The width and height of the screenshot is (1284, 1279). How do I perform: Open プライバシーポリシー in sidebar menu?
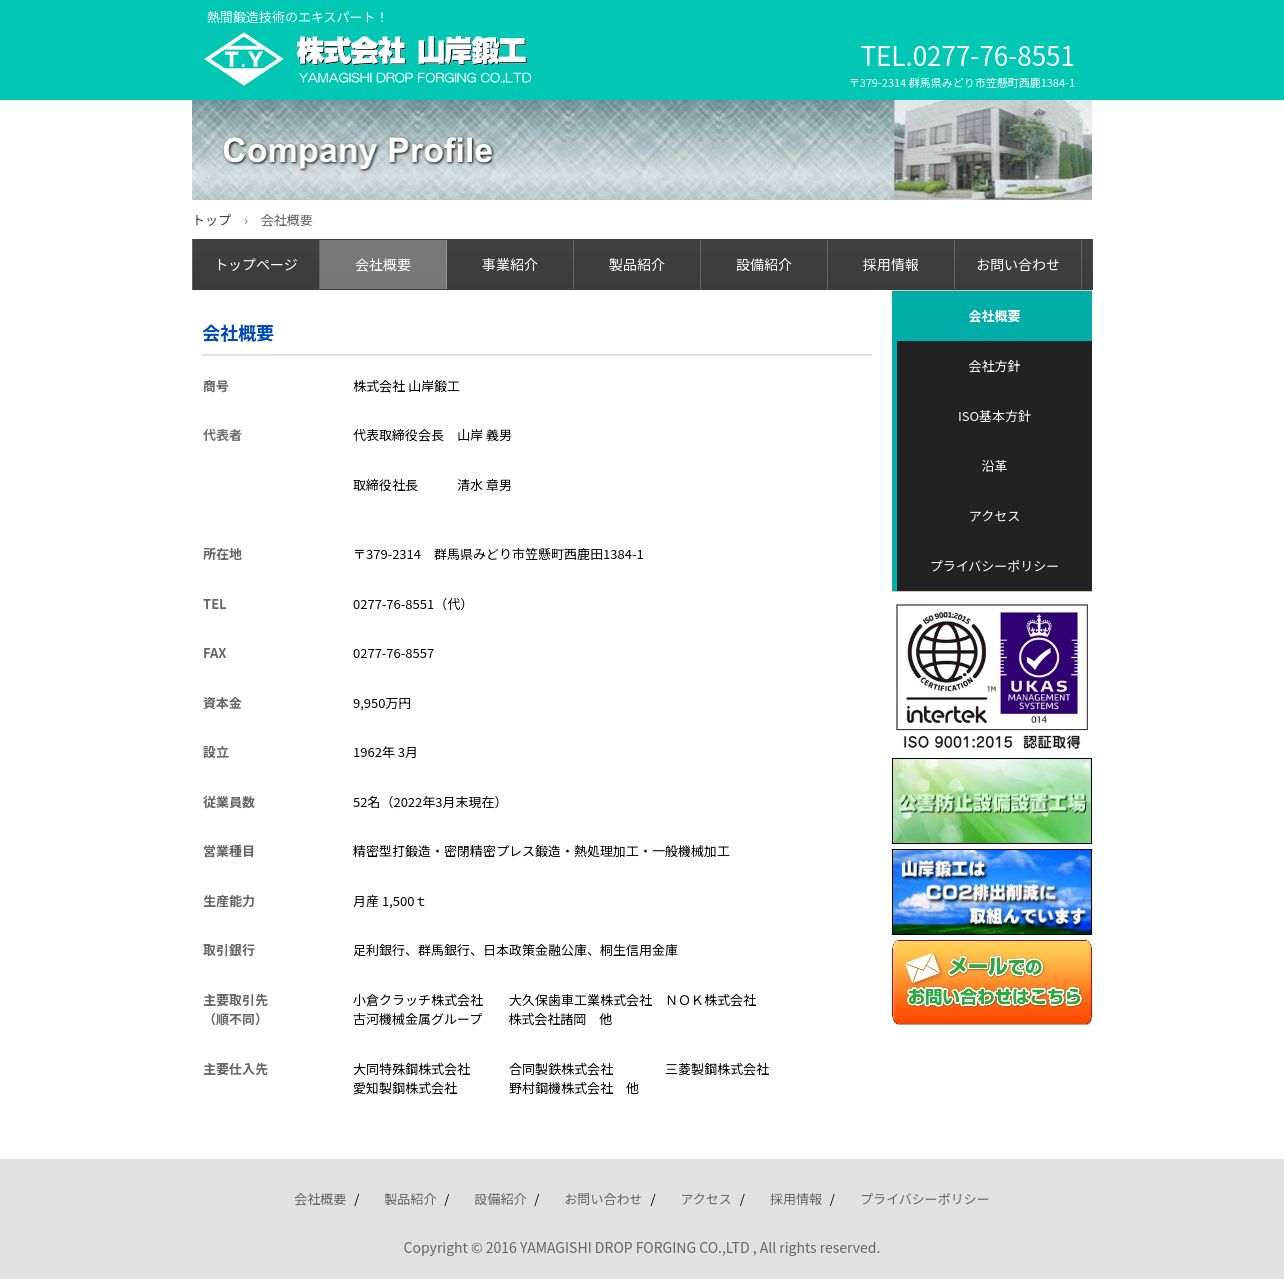click(x=994, y=566)
